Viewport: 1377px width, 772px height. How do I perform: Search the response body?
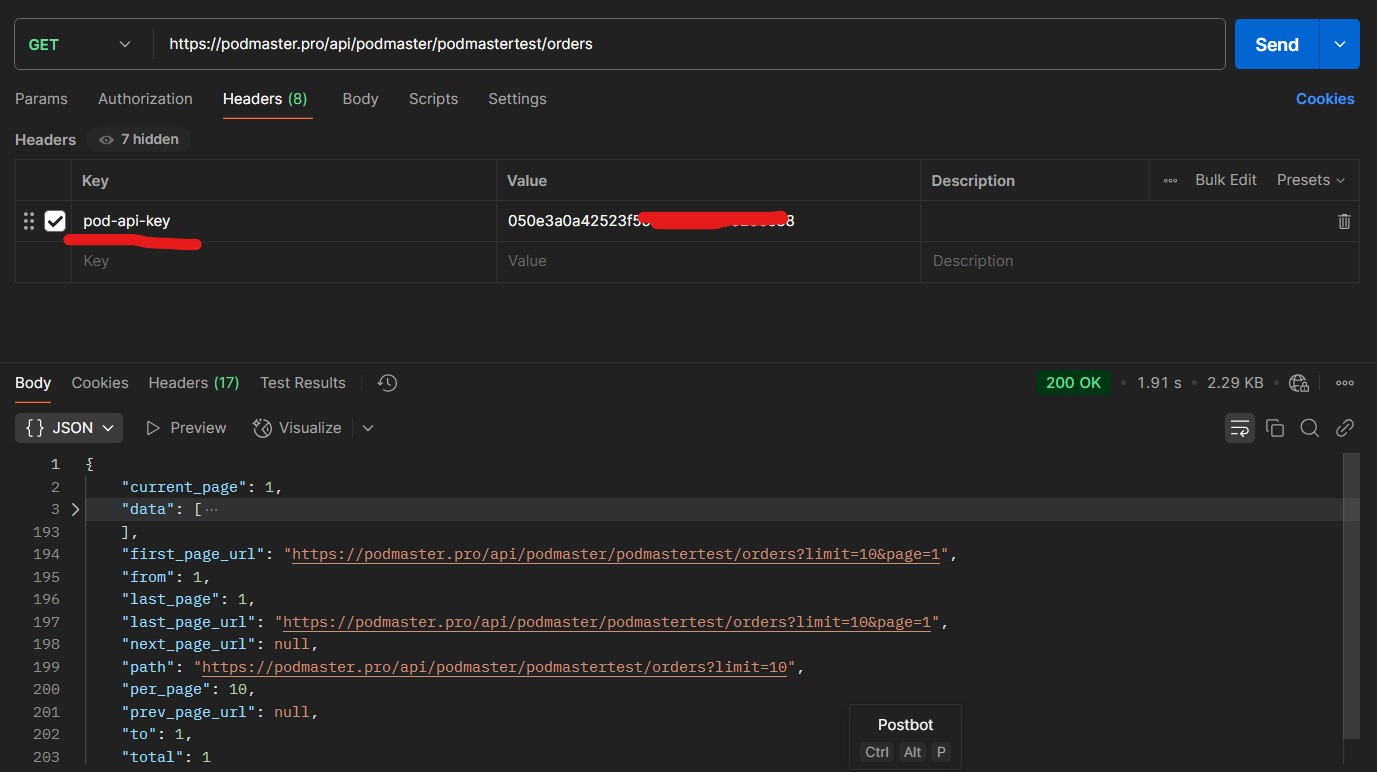click(1309, 428)
